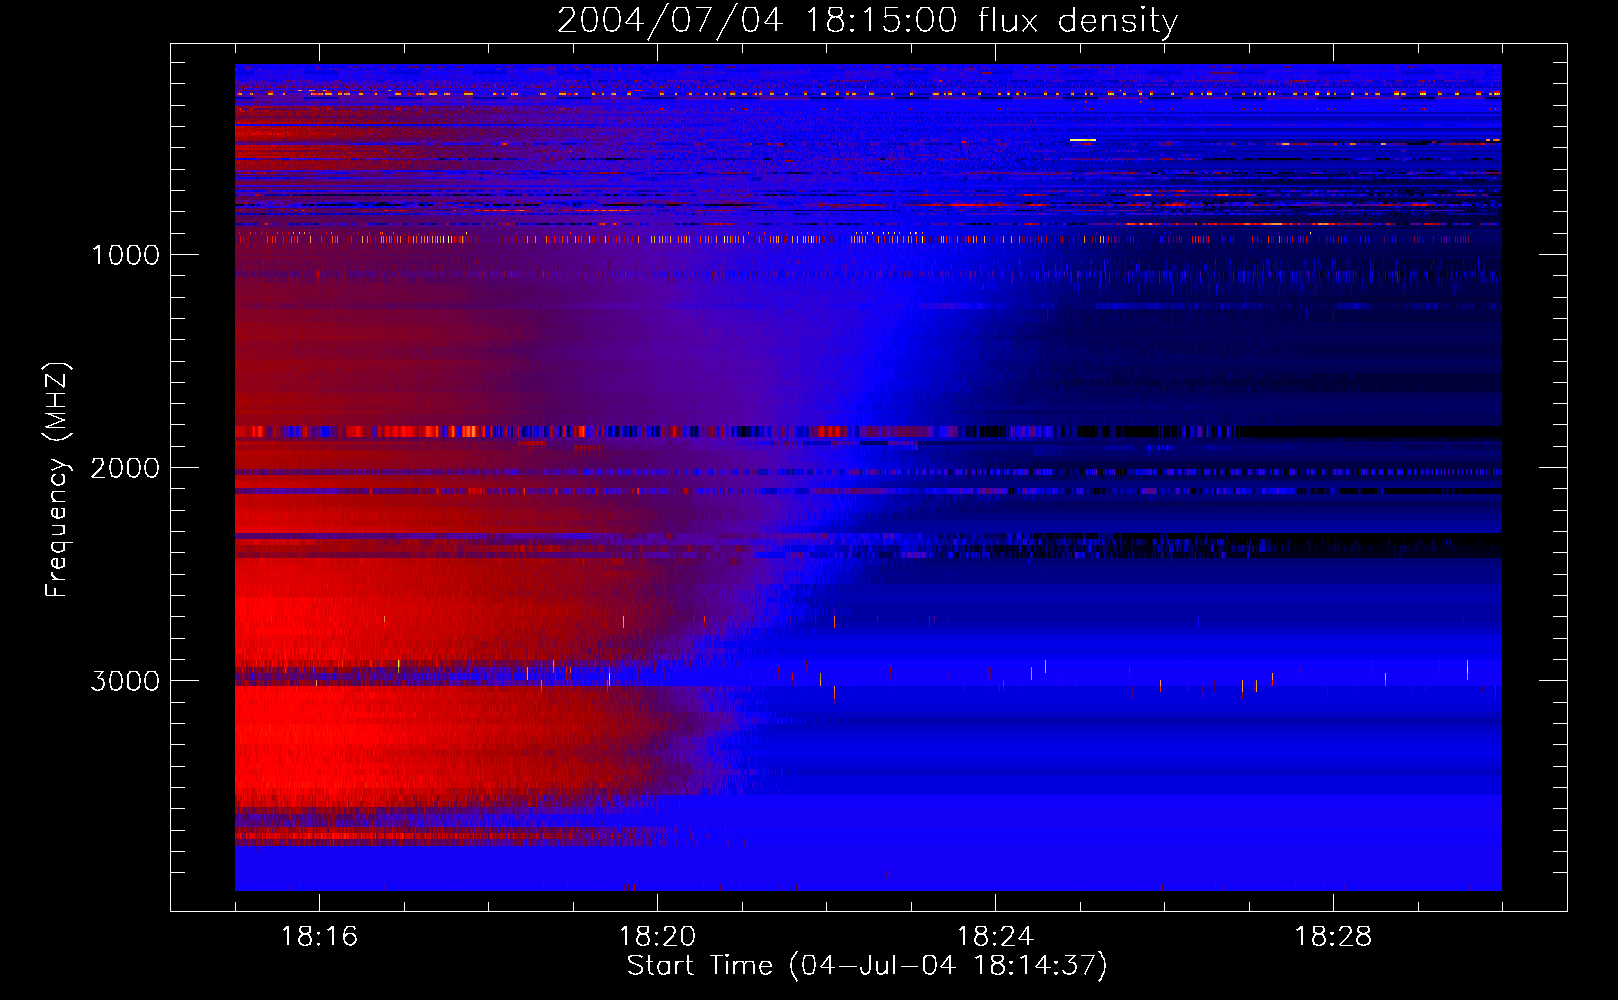Click the 3000 frequency tick label
This screenshot has width=1618, height=1000.
[x=125, y=681]
